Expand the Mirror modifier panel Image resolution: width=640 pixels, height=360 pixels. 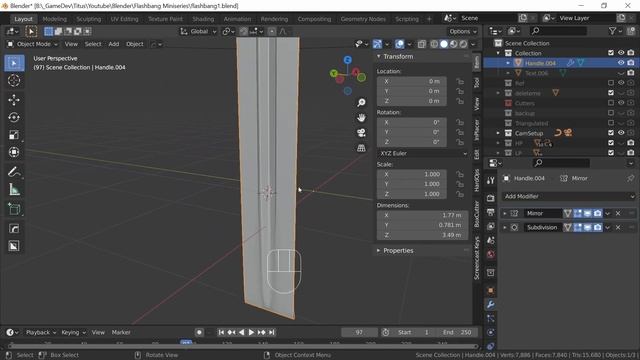point(505,213)
